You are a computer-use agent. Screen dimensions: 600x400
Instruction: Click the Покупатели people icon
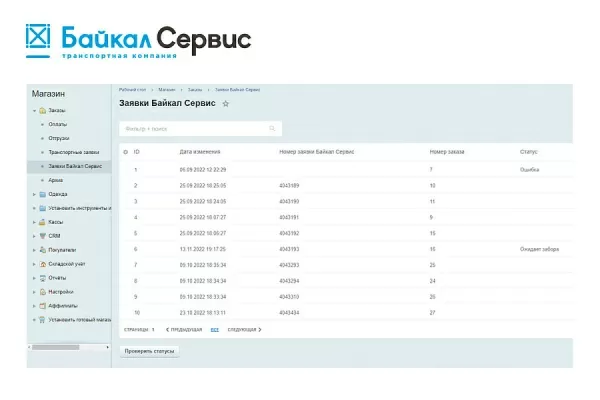(42, 250)
